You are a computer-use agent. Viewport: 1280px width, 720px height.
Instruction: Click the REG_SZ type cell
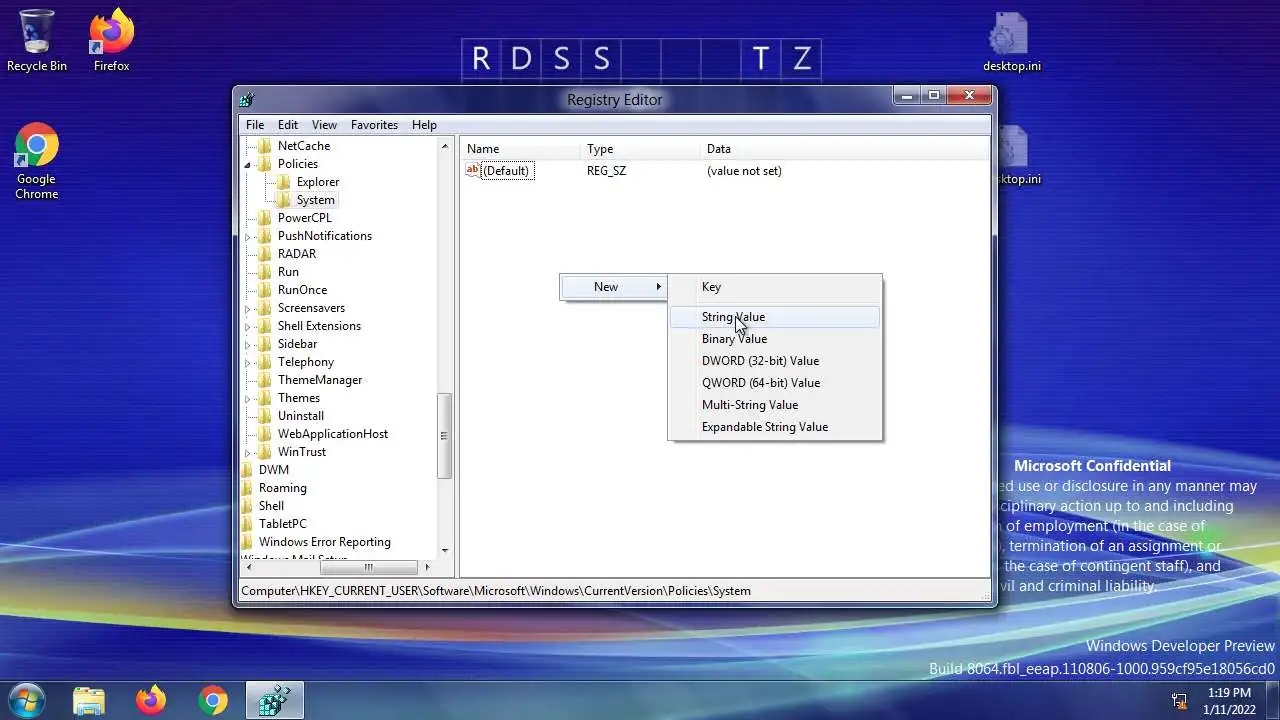click(x=606, y=171)
